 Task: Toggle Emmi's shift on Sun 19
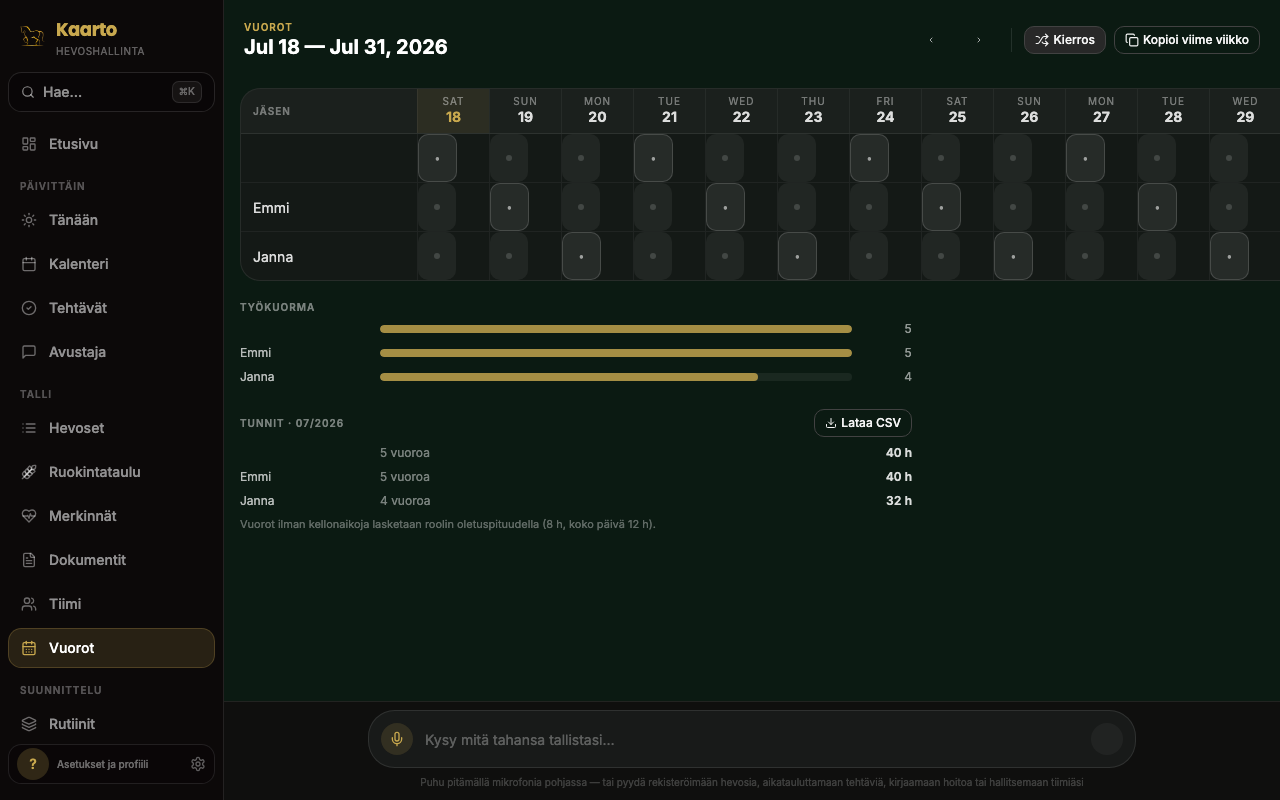(509, 207)
